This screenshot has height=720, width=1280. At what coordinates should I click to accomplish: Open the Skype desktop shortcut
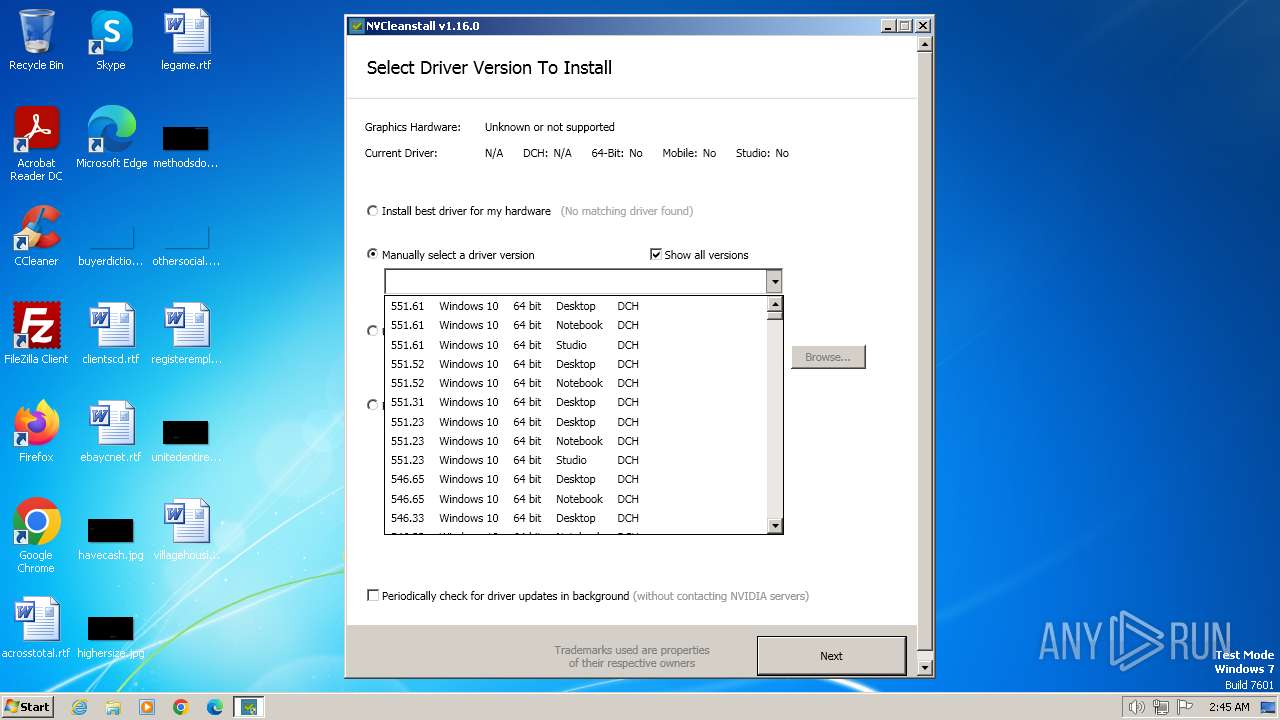111,40
